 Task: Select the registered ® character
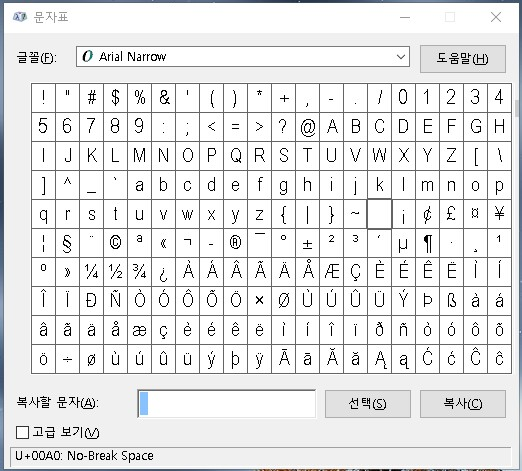(235, 243)
